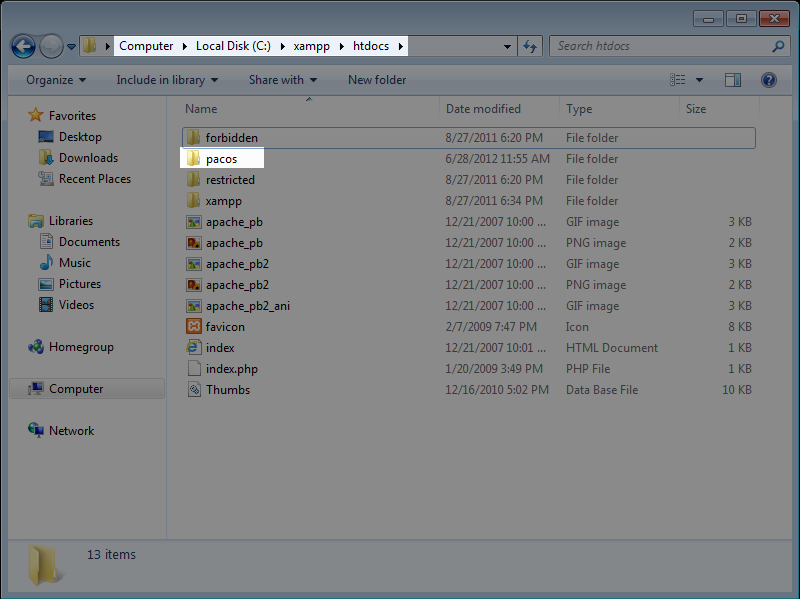
Task: Select the index.php file icon
Action: click(193, 368)
